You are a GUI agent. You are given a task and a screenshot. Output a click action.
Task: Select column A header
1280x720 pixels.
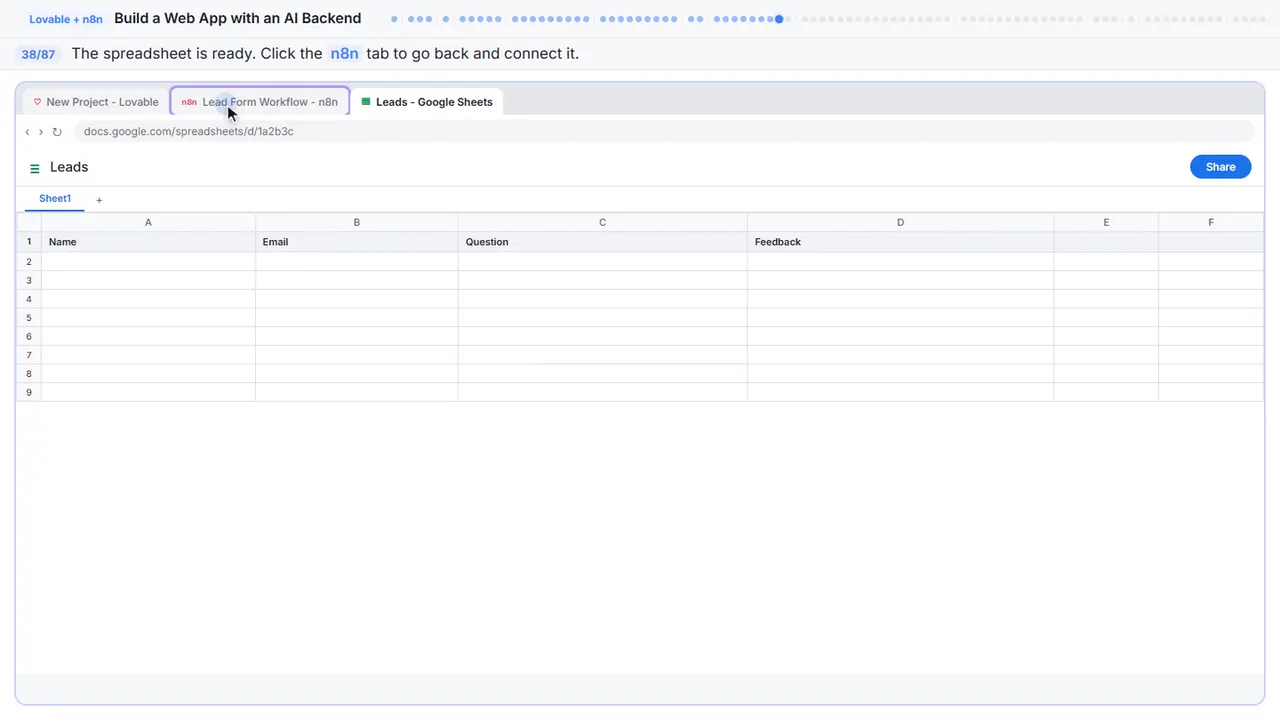click(148, 222)
